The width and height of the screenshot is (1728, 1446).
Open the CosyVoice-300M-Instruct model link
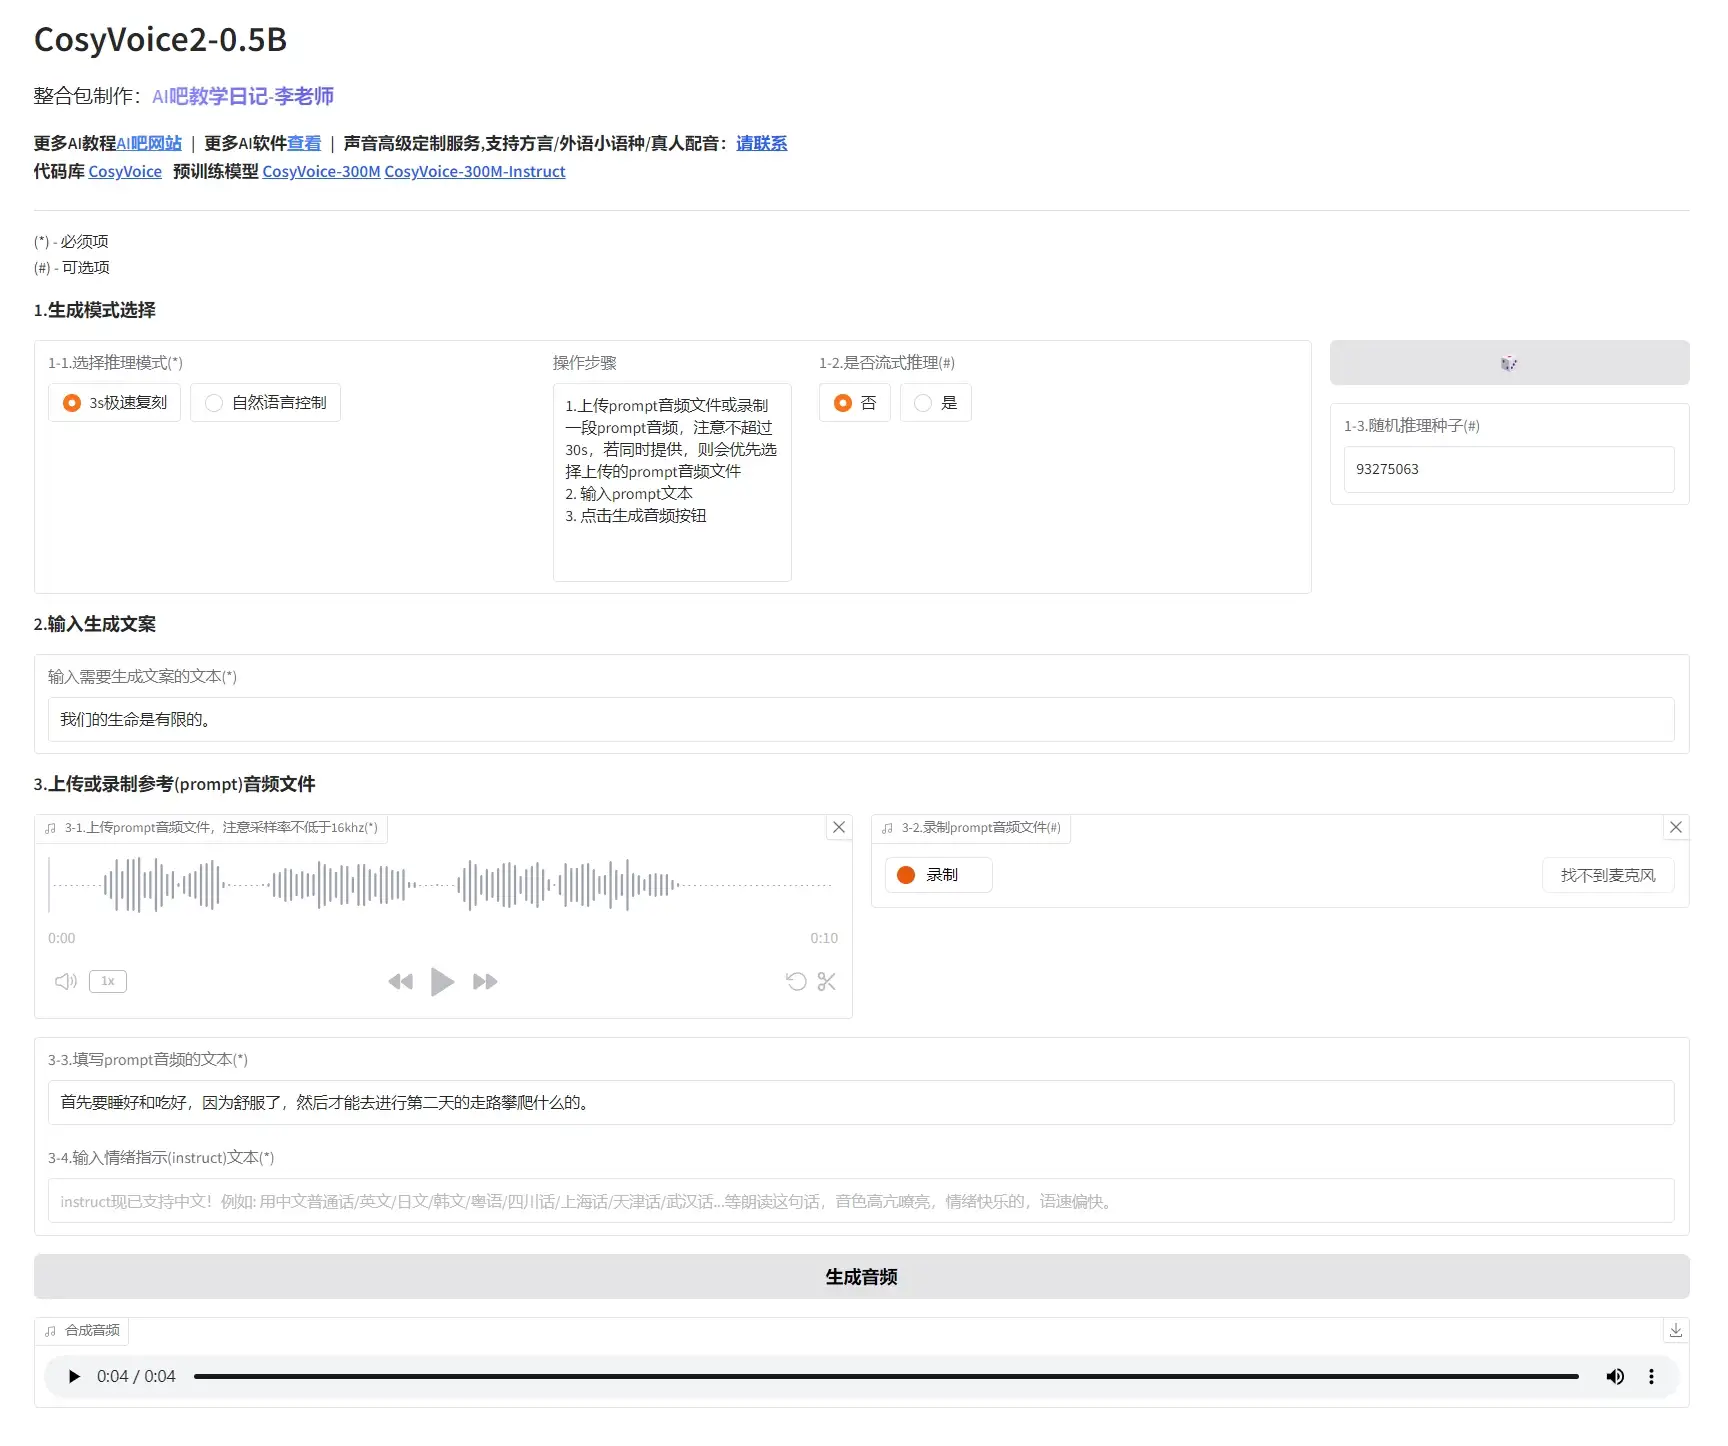(x=475, y=171)
